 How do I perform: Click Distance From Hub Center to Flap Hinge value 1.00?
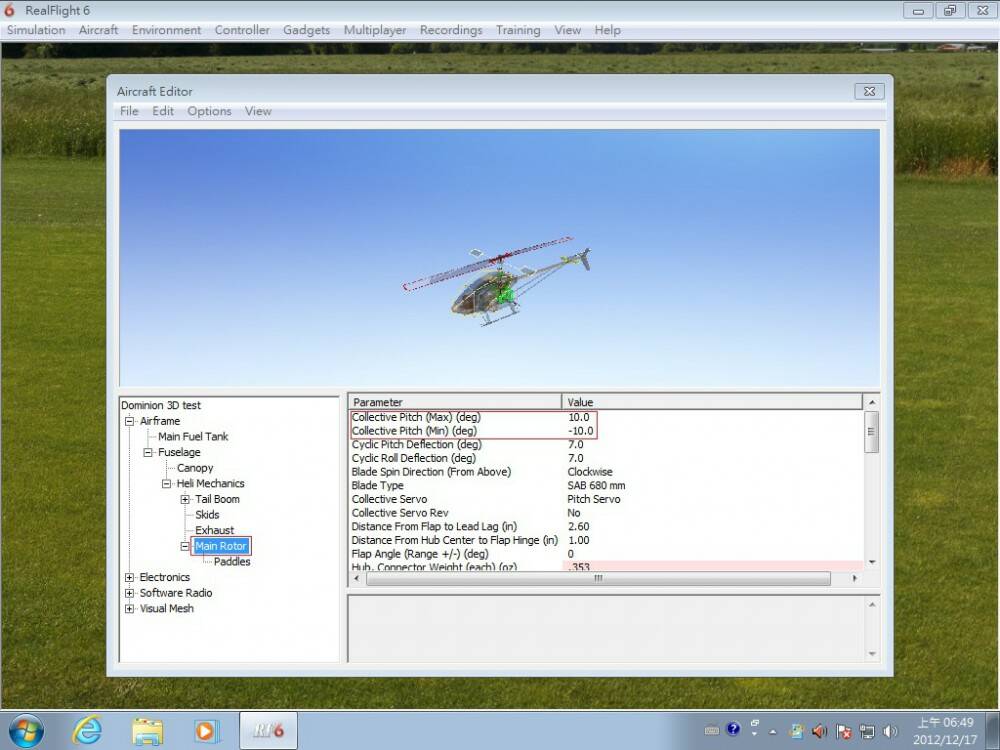pos(578,540)
